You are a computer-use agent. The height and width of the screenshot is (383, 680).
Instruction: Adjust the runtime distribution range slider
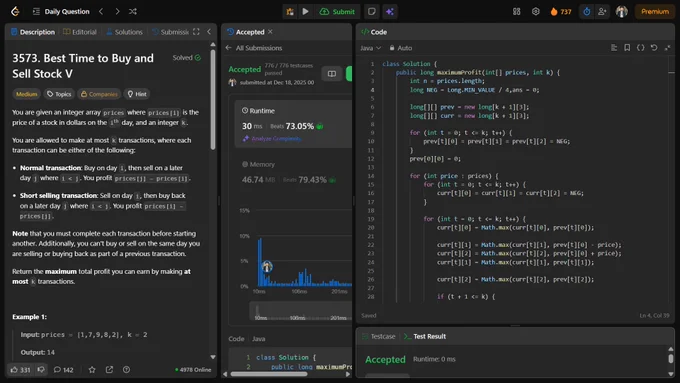[x=301, y=311]
